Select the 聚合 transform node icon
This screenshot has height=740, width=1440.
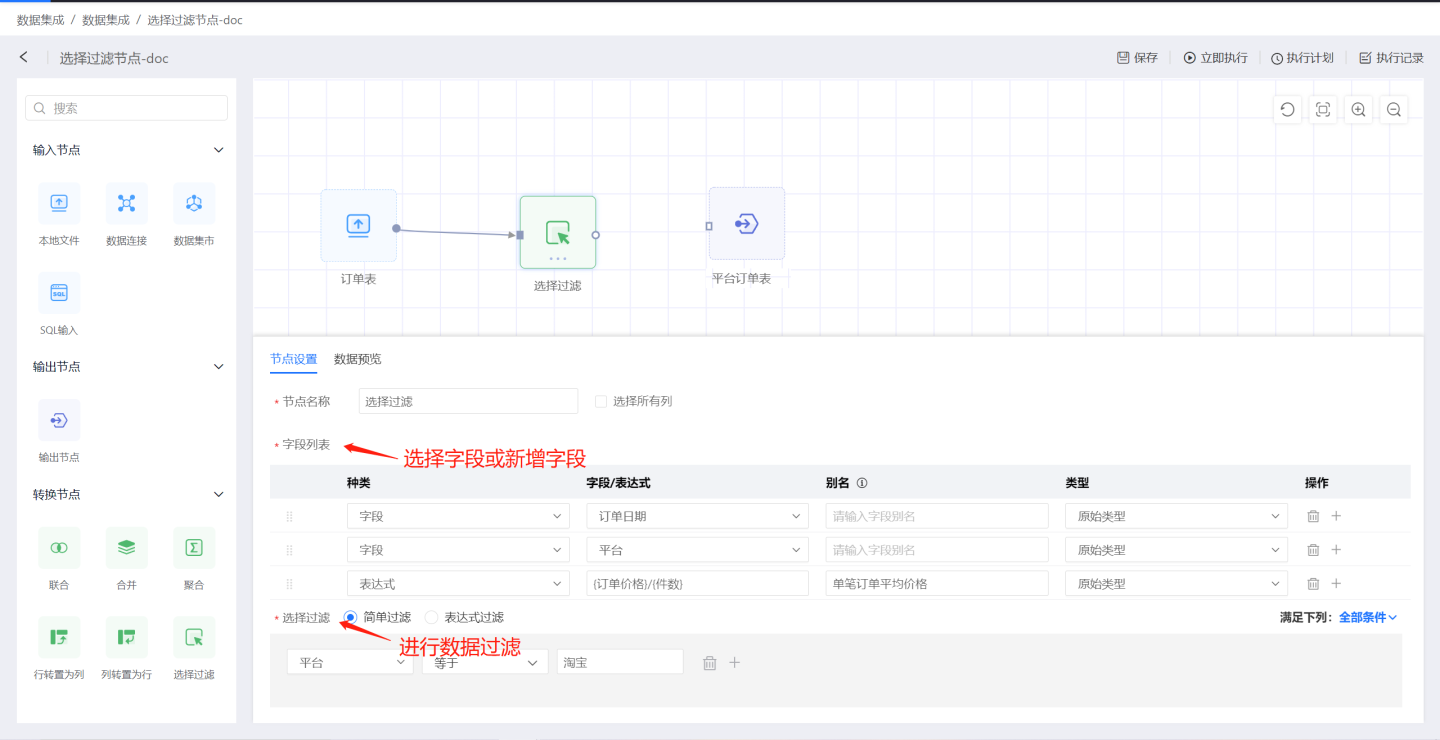pos(194,547)
